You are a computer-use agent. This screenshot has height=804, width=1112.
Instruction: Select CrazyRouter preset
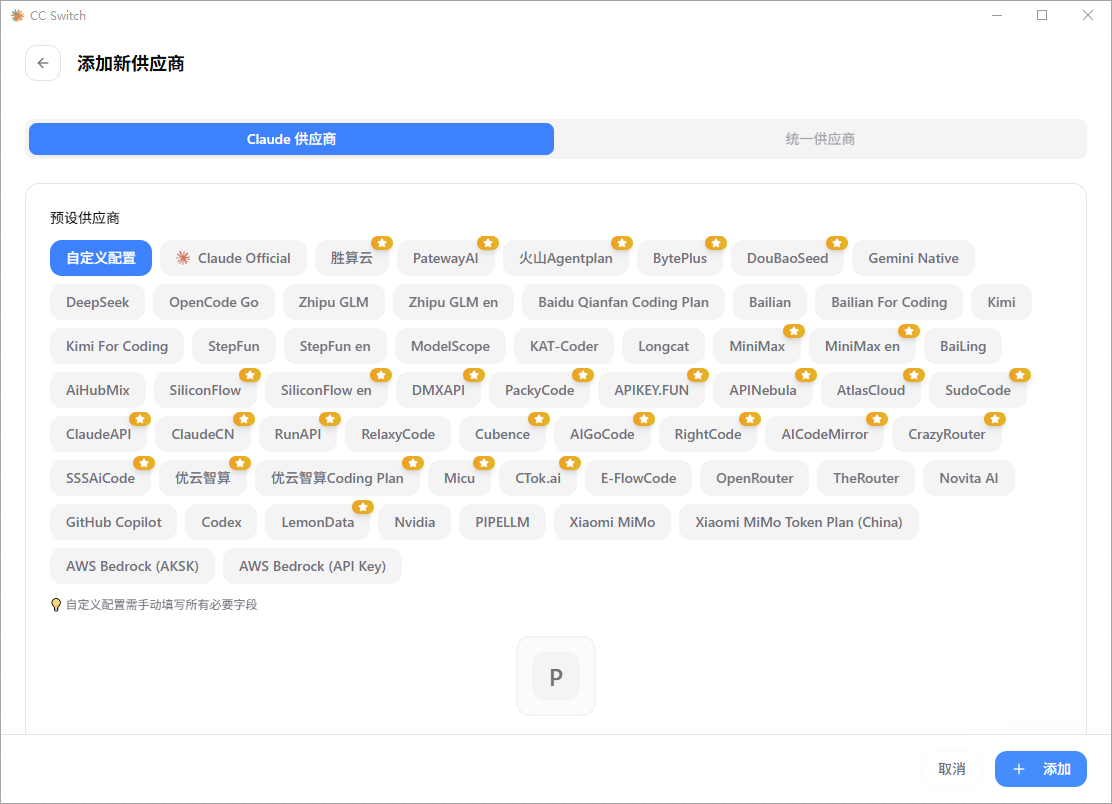pyautogui.click(x=947, y=434)
